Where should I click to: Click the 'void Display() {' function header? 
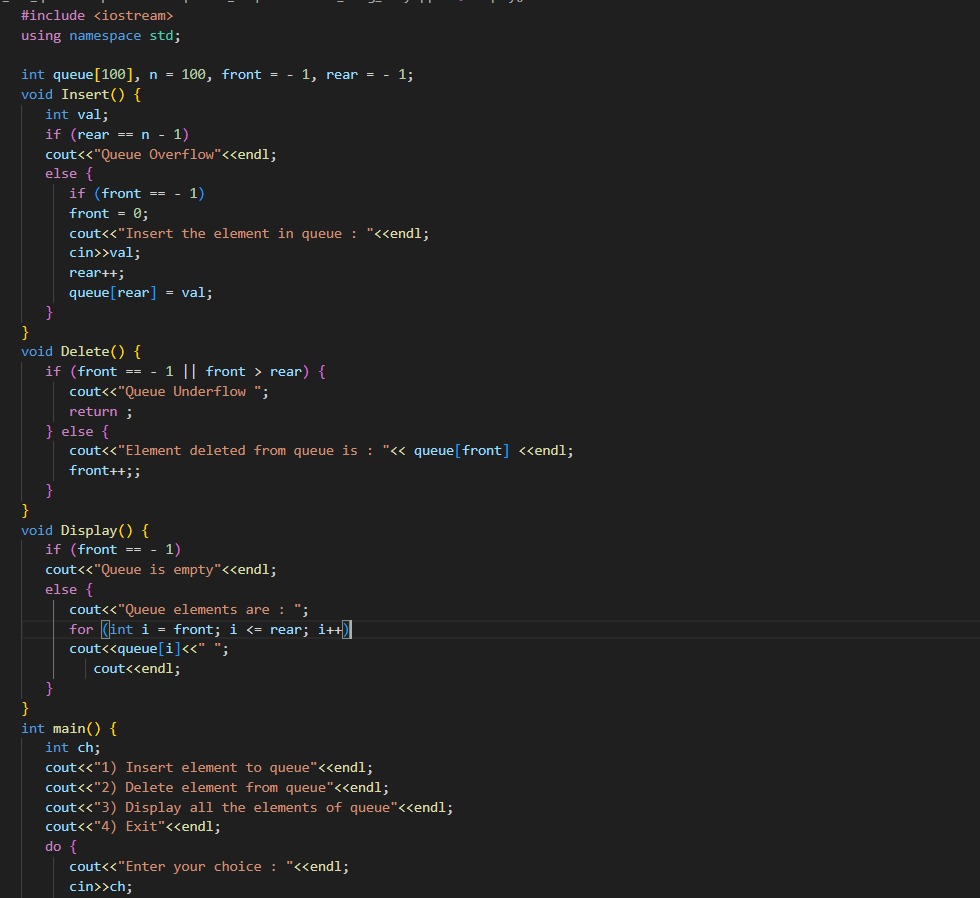point(85,531)
